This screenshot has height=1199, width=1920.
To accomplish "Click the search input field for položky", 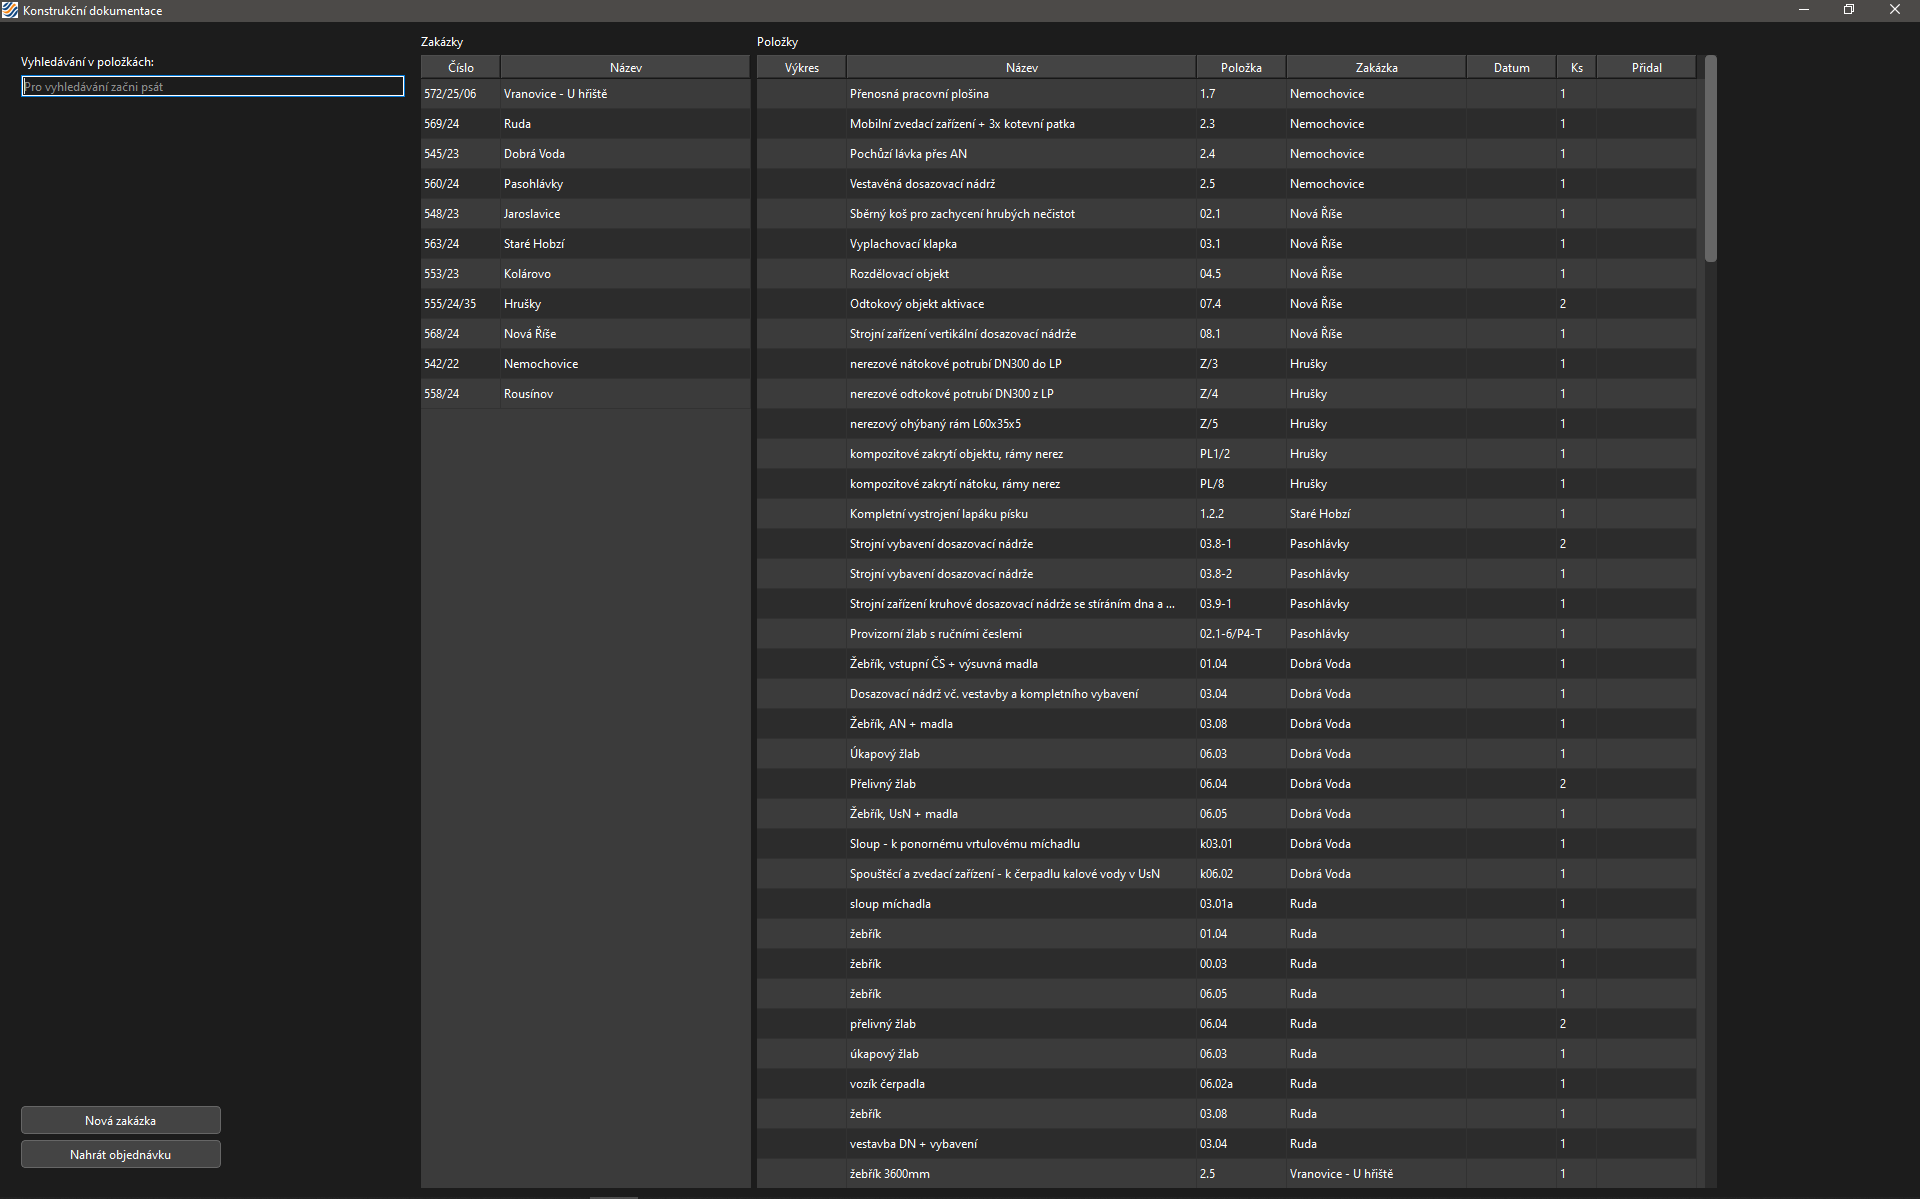I will tap(212, 86).
